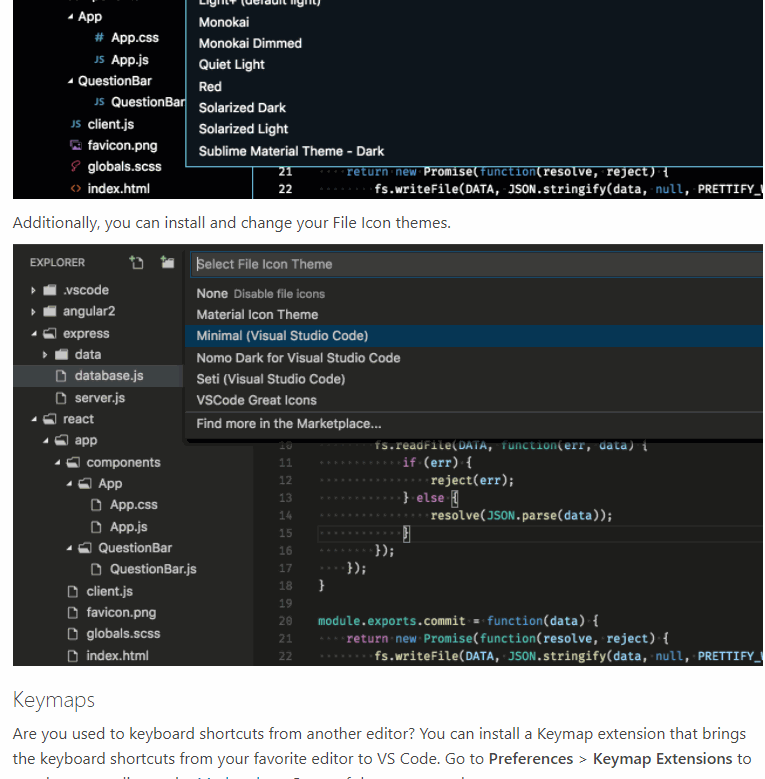Click the '} else {' code line
The height and width of the screenshot is (779, 765).
pyautogui.click(x=430, y=498)
